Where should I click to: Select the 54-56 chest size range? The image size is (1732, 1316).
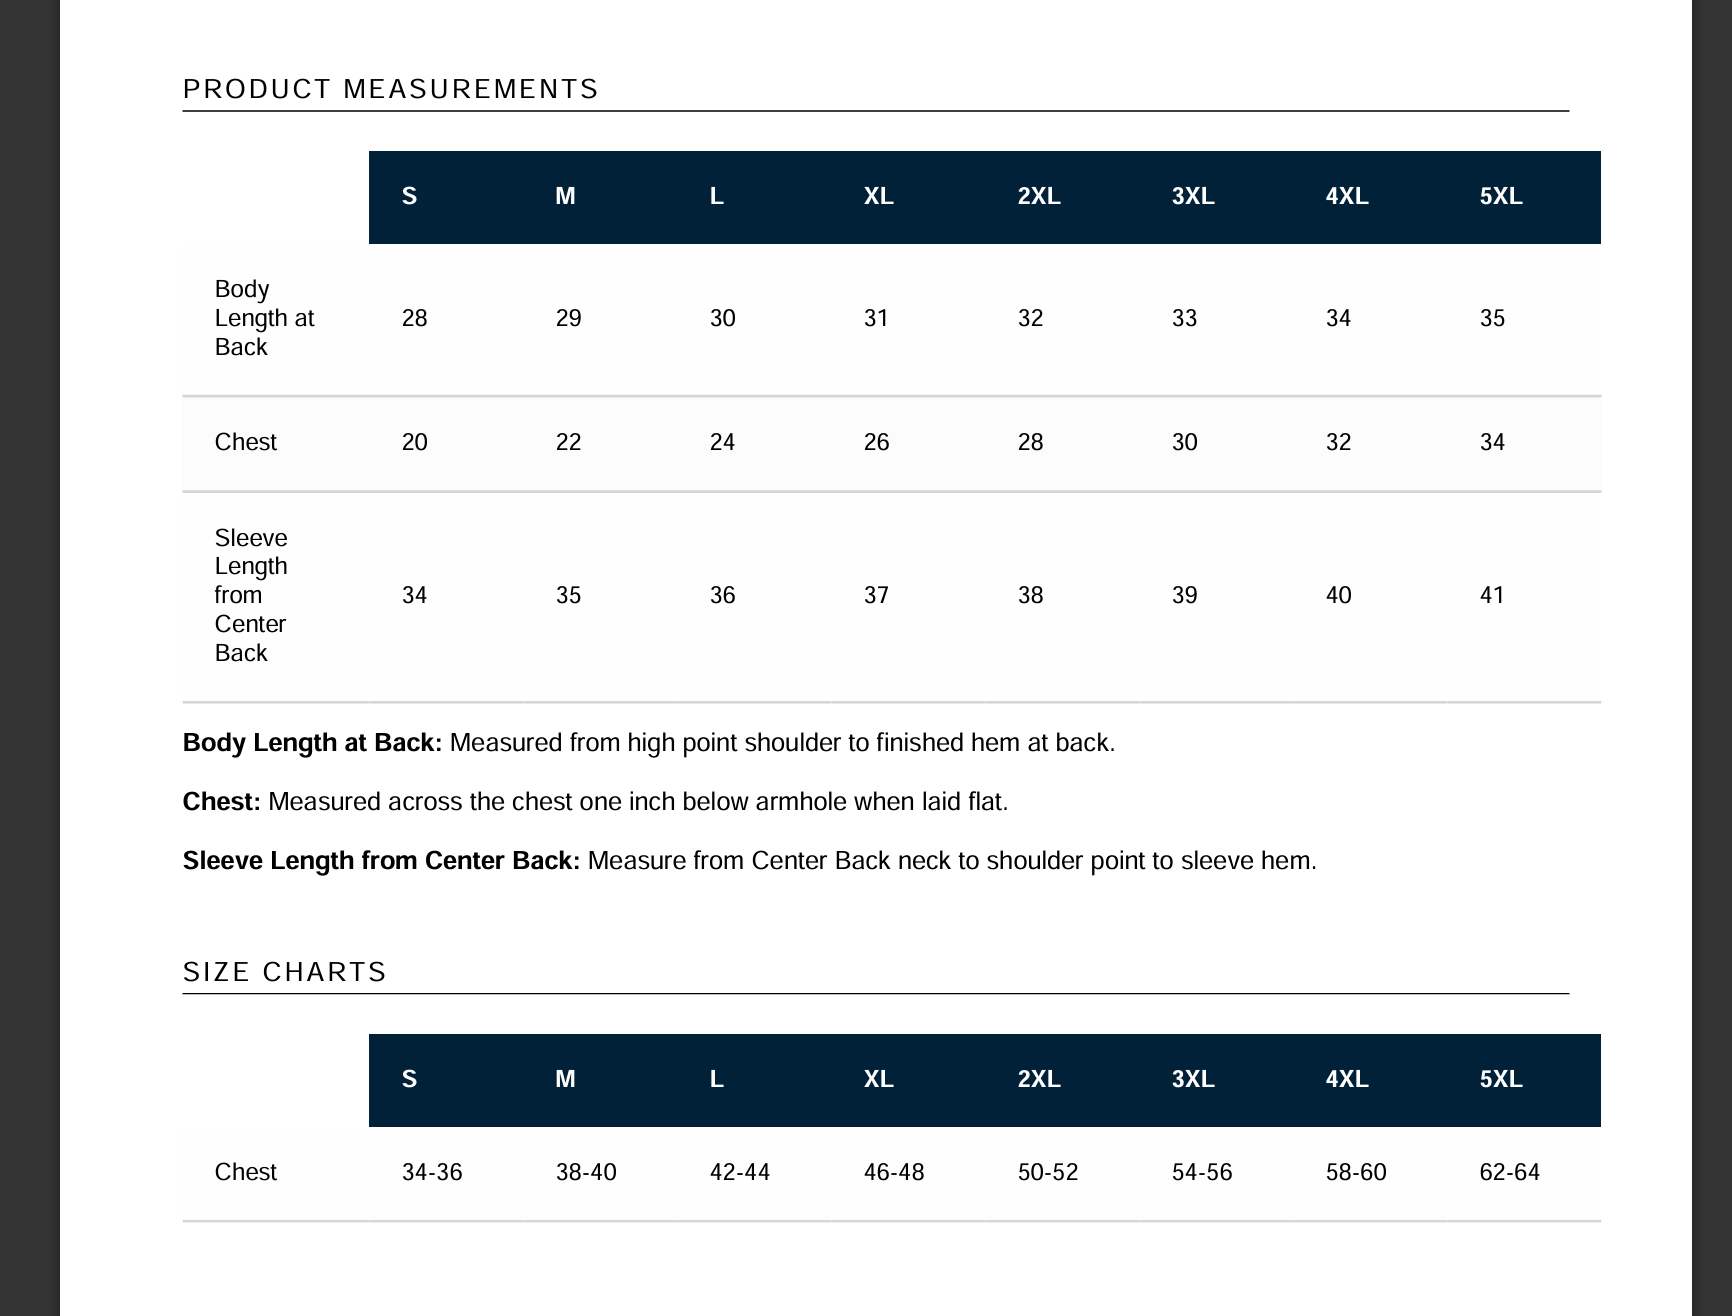[x=1201, y=1172]
